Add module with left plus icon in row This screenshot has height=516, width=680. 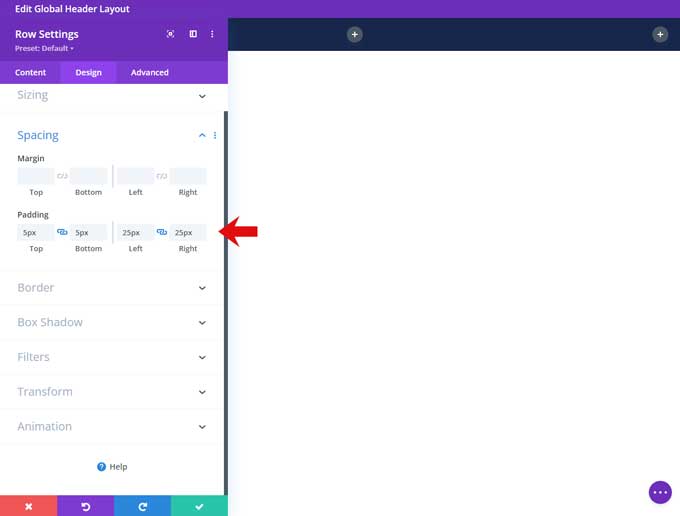pyautogui.click(x=354, y=34)
